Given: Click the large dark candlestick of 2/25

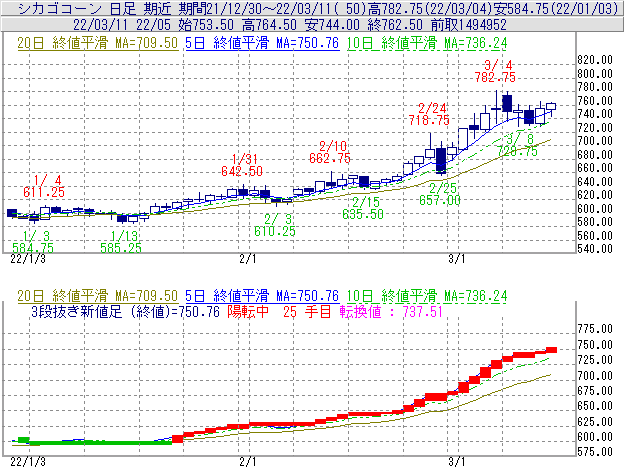Looking at the screenshot, I should click(441, 160).
